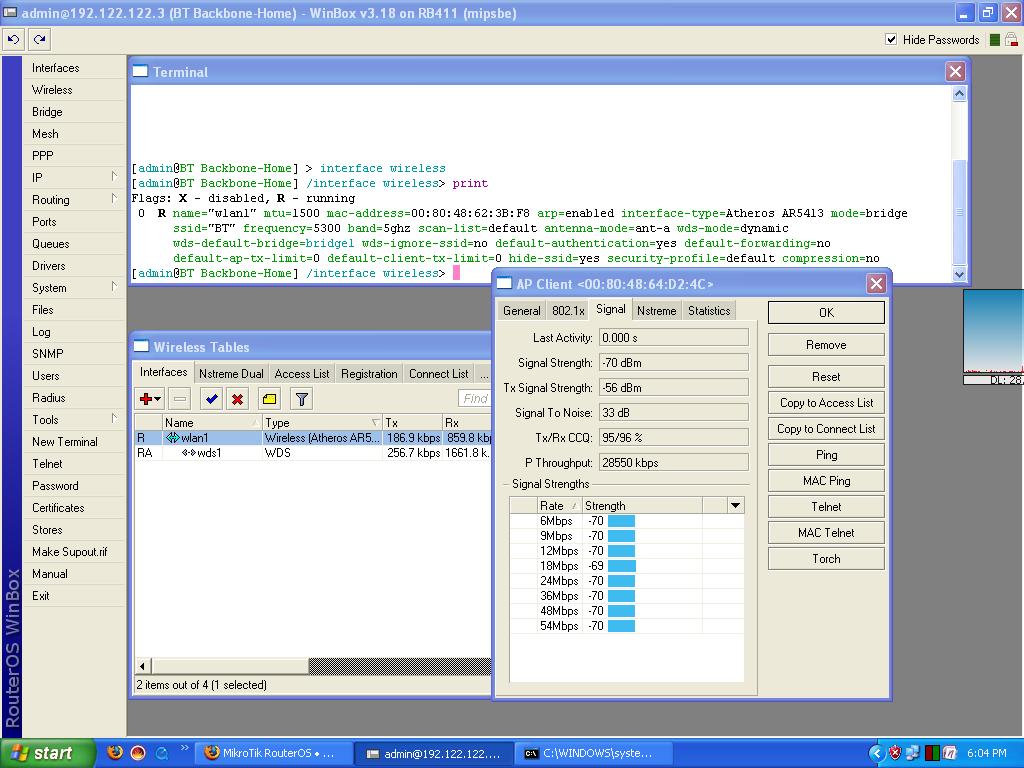Click the blue Q quick launch icon
Screen dimensions: 1024x768
tap(161, 753)
